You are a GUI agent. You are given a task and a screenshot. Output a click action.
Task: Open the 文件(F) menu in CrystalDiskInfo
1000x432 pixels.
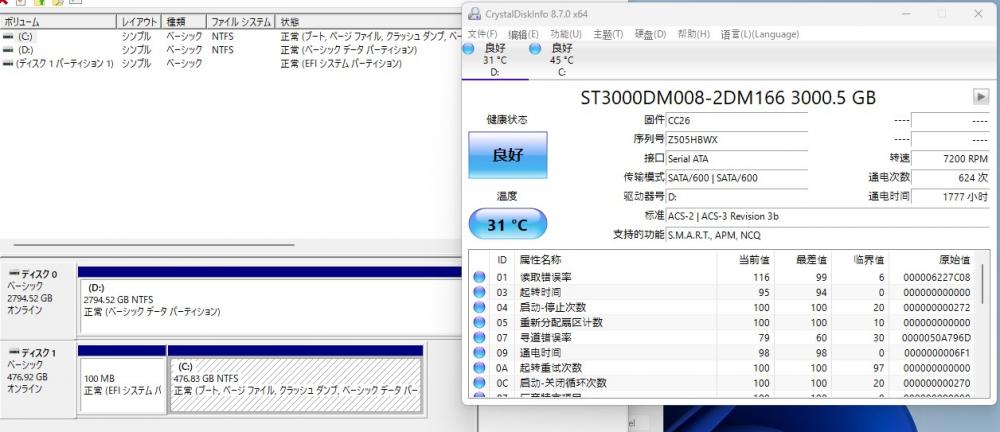(x=482, y=34)
